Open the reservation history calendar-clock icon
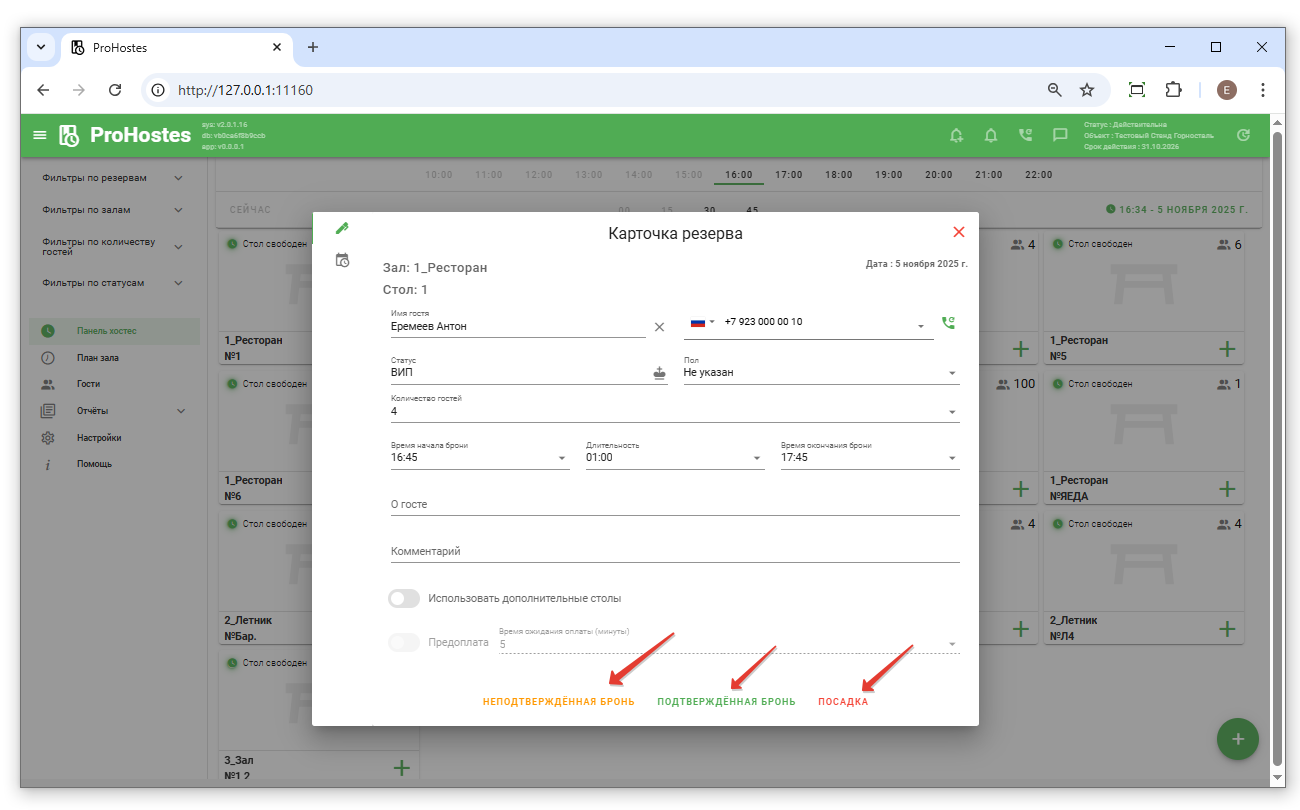Image resolution: width=1300 pixels, height=810 pixels. (x=342, y=260)
